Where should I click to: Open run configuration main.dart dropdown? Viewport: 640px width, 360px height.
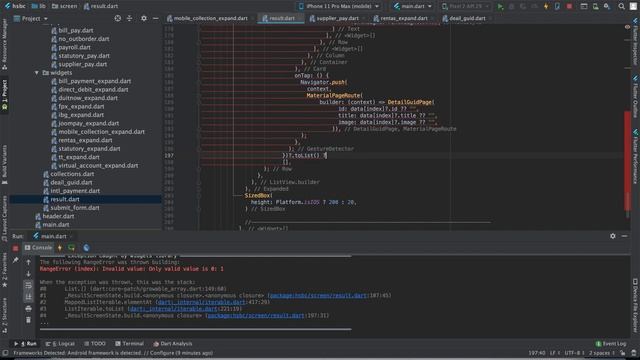(x=413, y=6)
